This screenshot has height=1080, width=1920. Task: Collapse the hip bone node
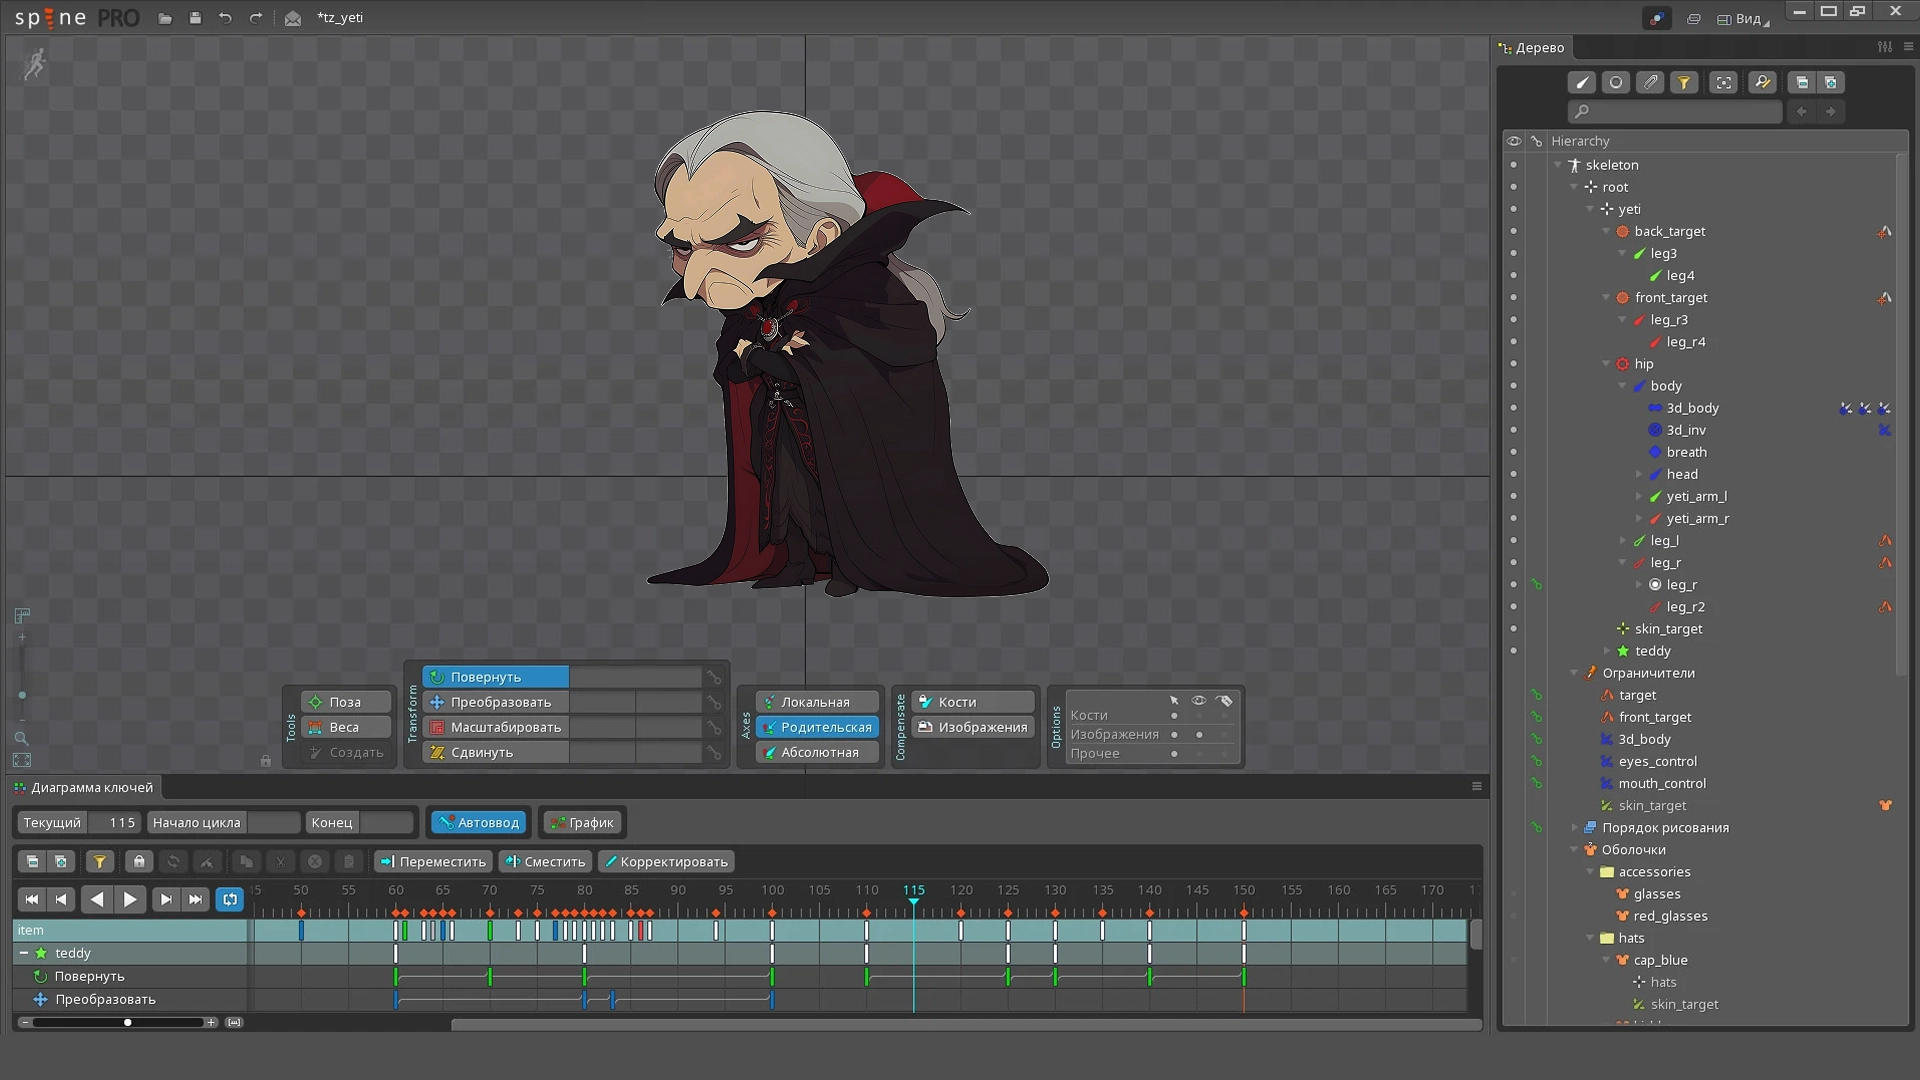coord(1606,364)
